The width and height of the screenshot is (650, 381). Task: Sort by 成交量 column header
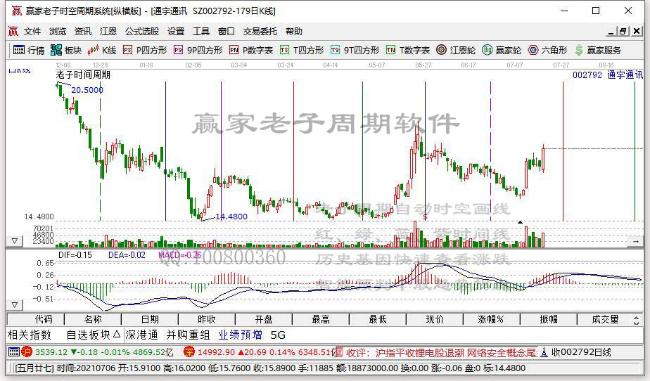coord(605,319)
